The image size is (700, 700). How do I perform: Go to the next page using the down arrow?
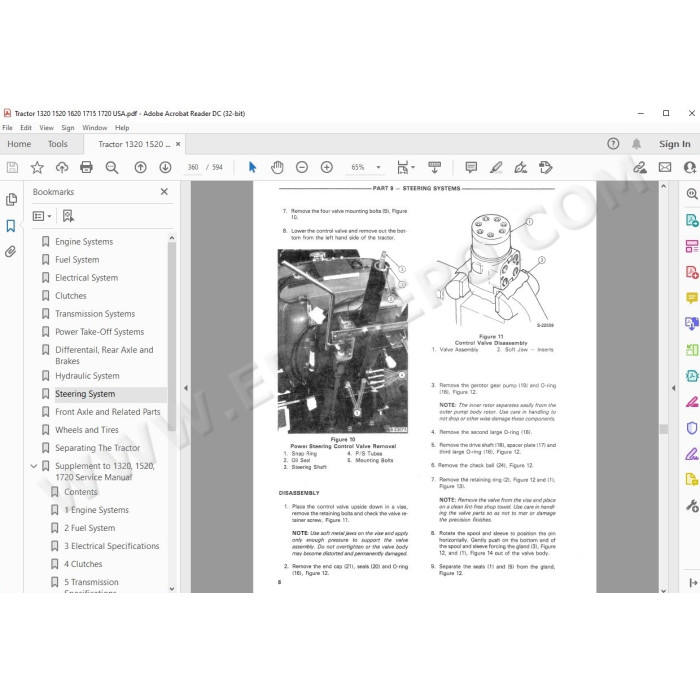(x=165, y=167)
